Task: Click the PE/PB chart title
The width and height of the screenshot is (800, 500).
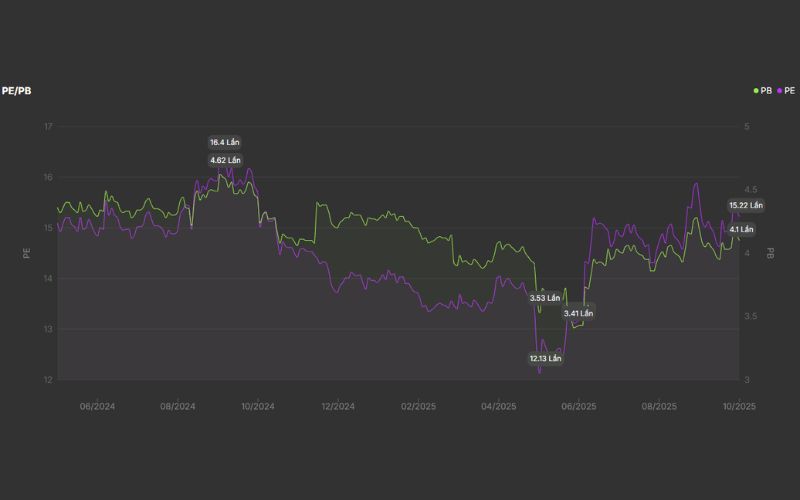Action: click(x=18, y=90)
